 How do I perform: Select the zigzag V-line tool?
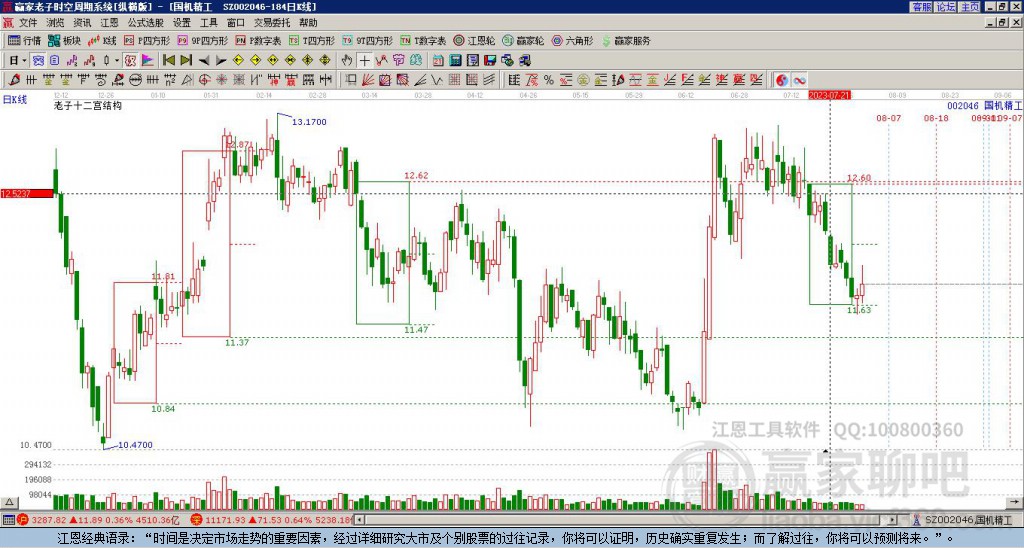coord(437,80)
